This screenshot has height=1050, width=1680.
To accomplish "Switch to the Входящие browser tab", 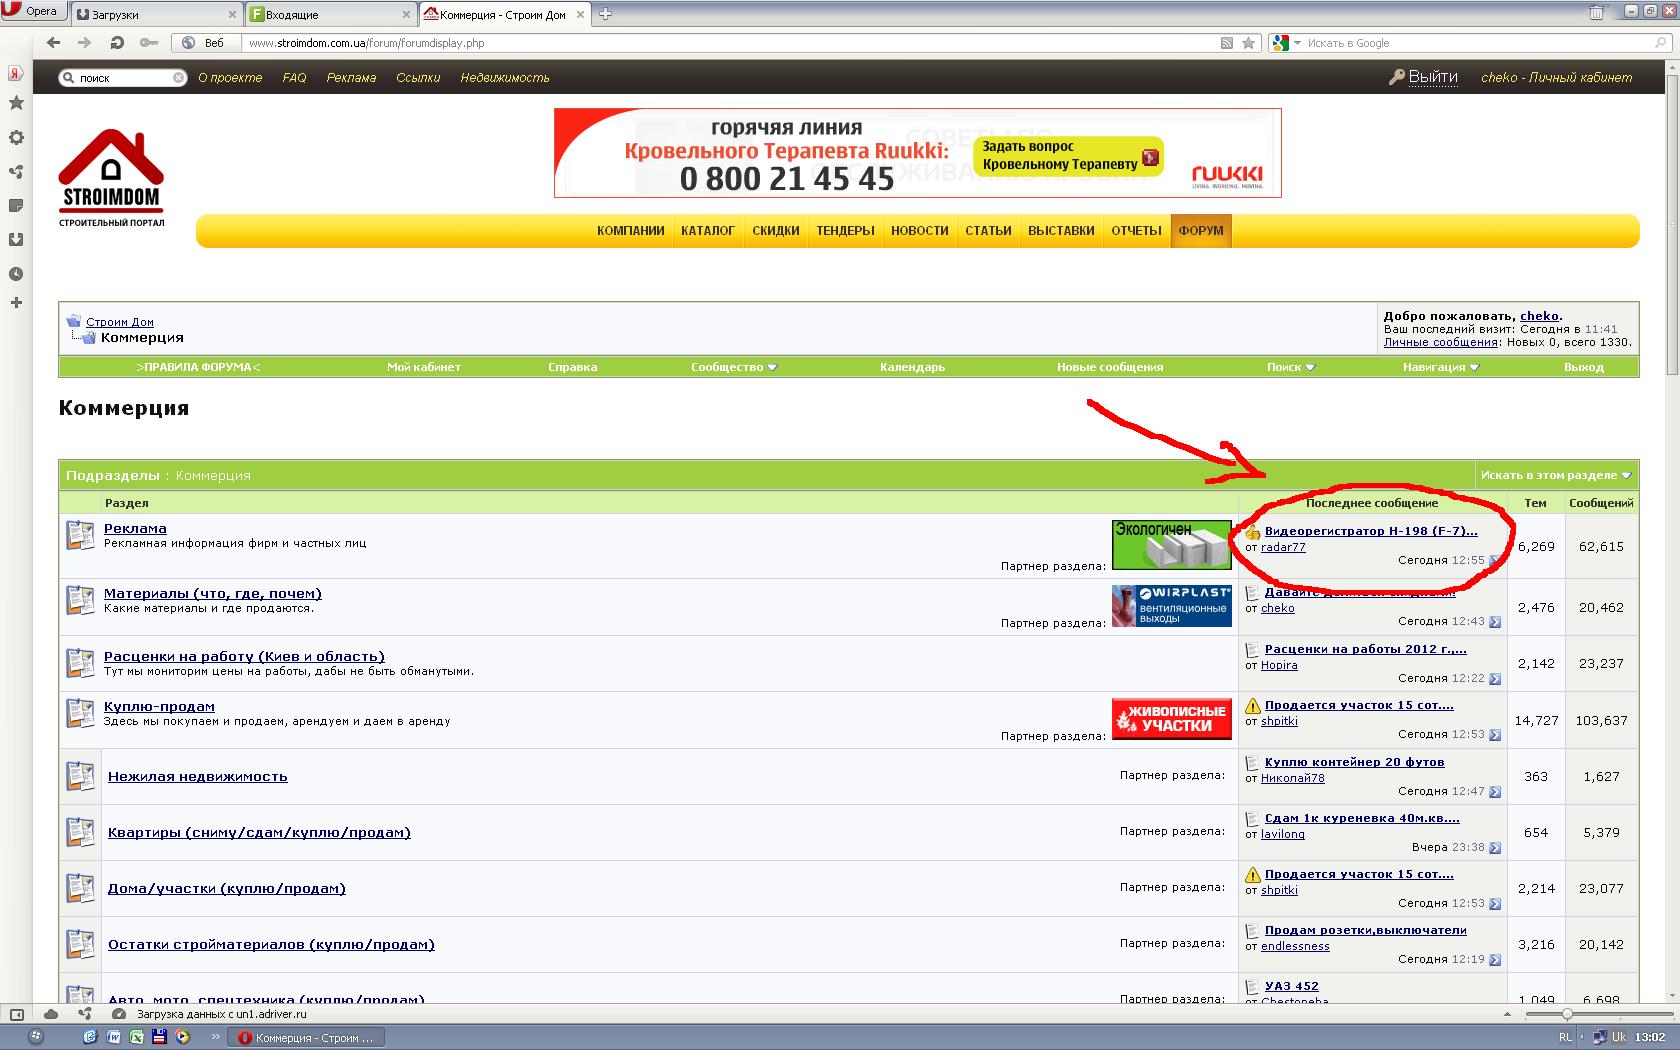I will click(x=330, y=14).
